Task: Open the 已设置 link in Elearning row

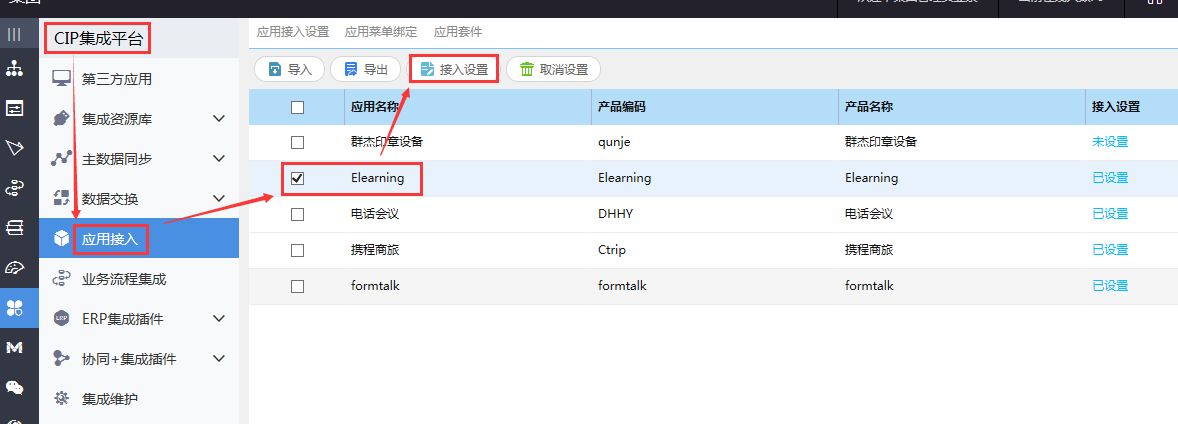Action: pos(1110,178)
